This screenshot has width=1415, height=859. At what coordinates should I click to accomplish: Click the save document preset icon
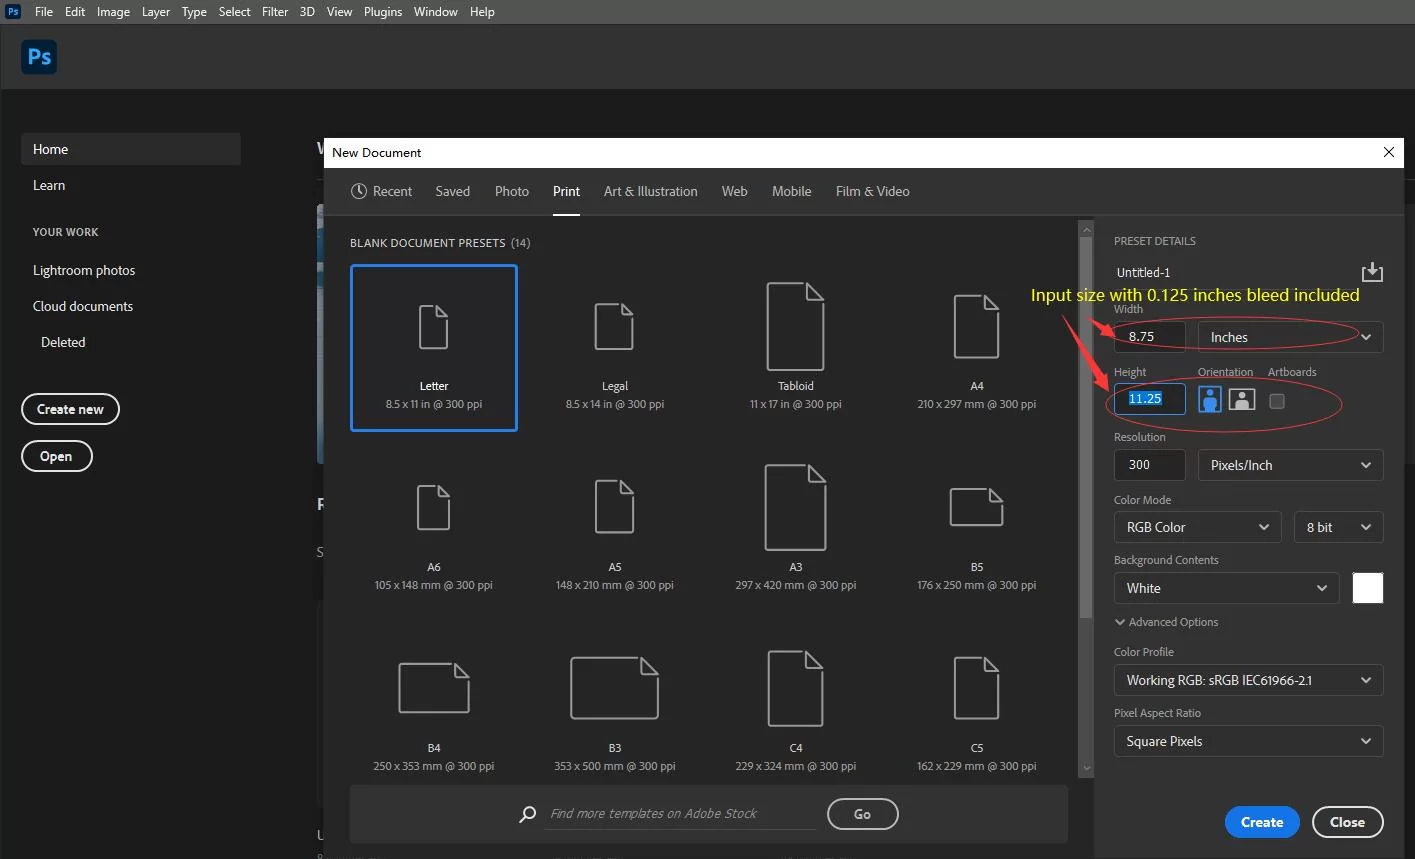click(x=1371, y=271)
